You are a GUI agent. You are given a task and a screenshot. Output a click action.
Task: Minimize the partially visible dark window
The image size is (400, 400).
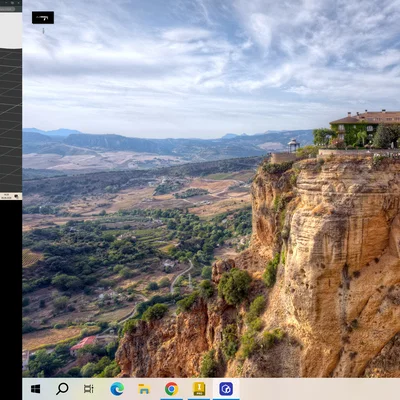(x=6, y=2)
